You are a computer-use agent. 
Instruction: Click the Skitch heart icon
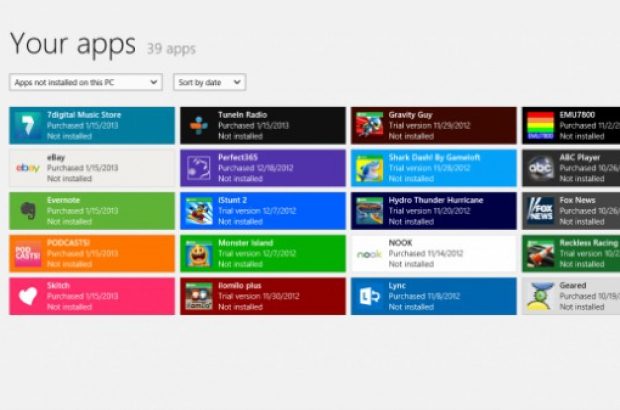27,296
